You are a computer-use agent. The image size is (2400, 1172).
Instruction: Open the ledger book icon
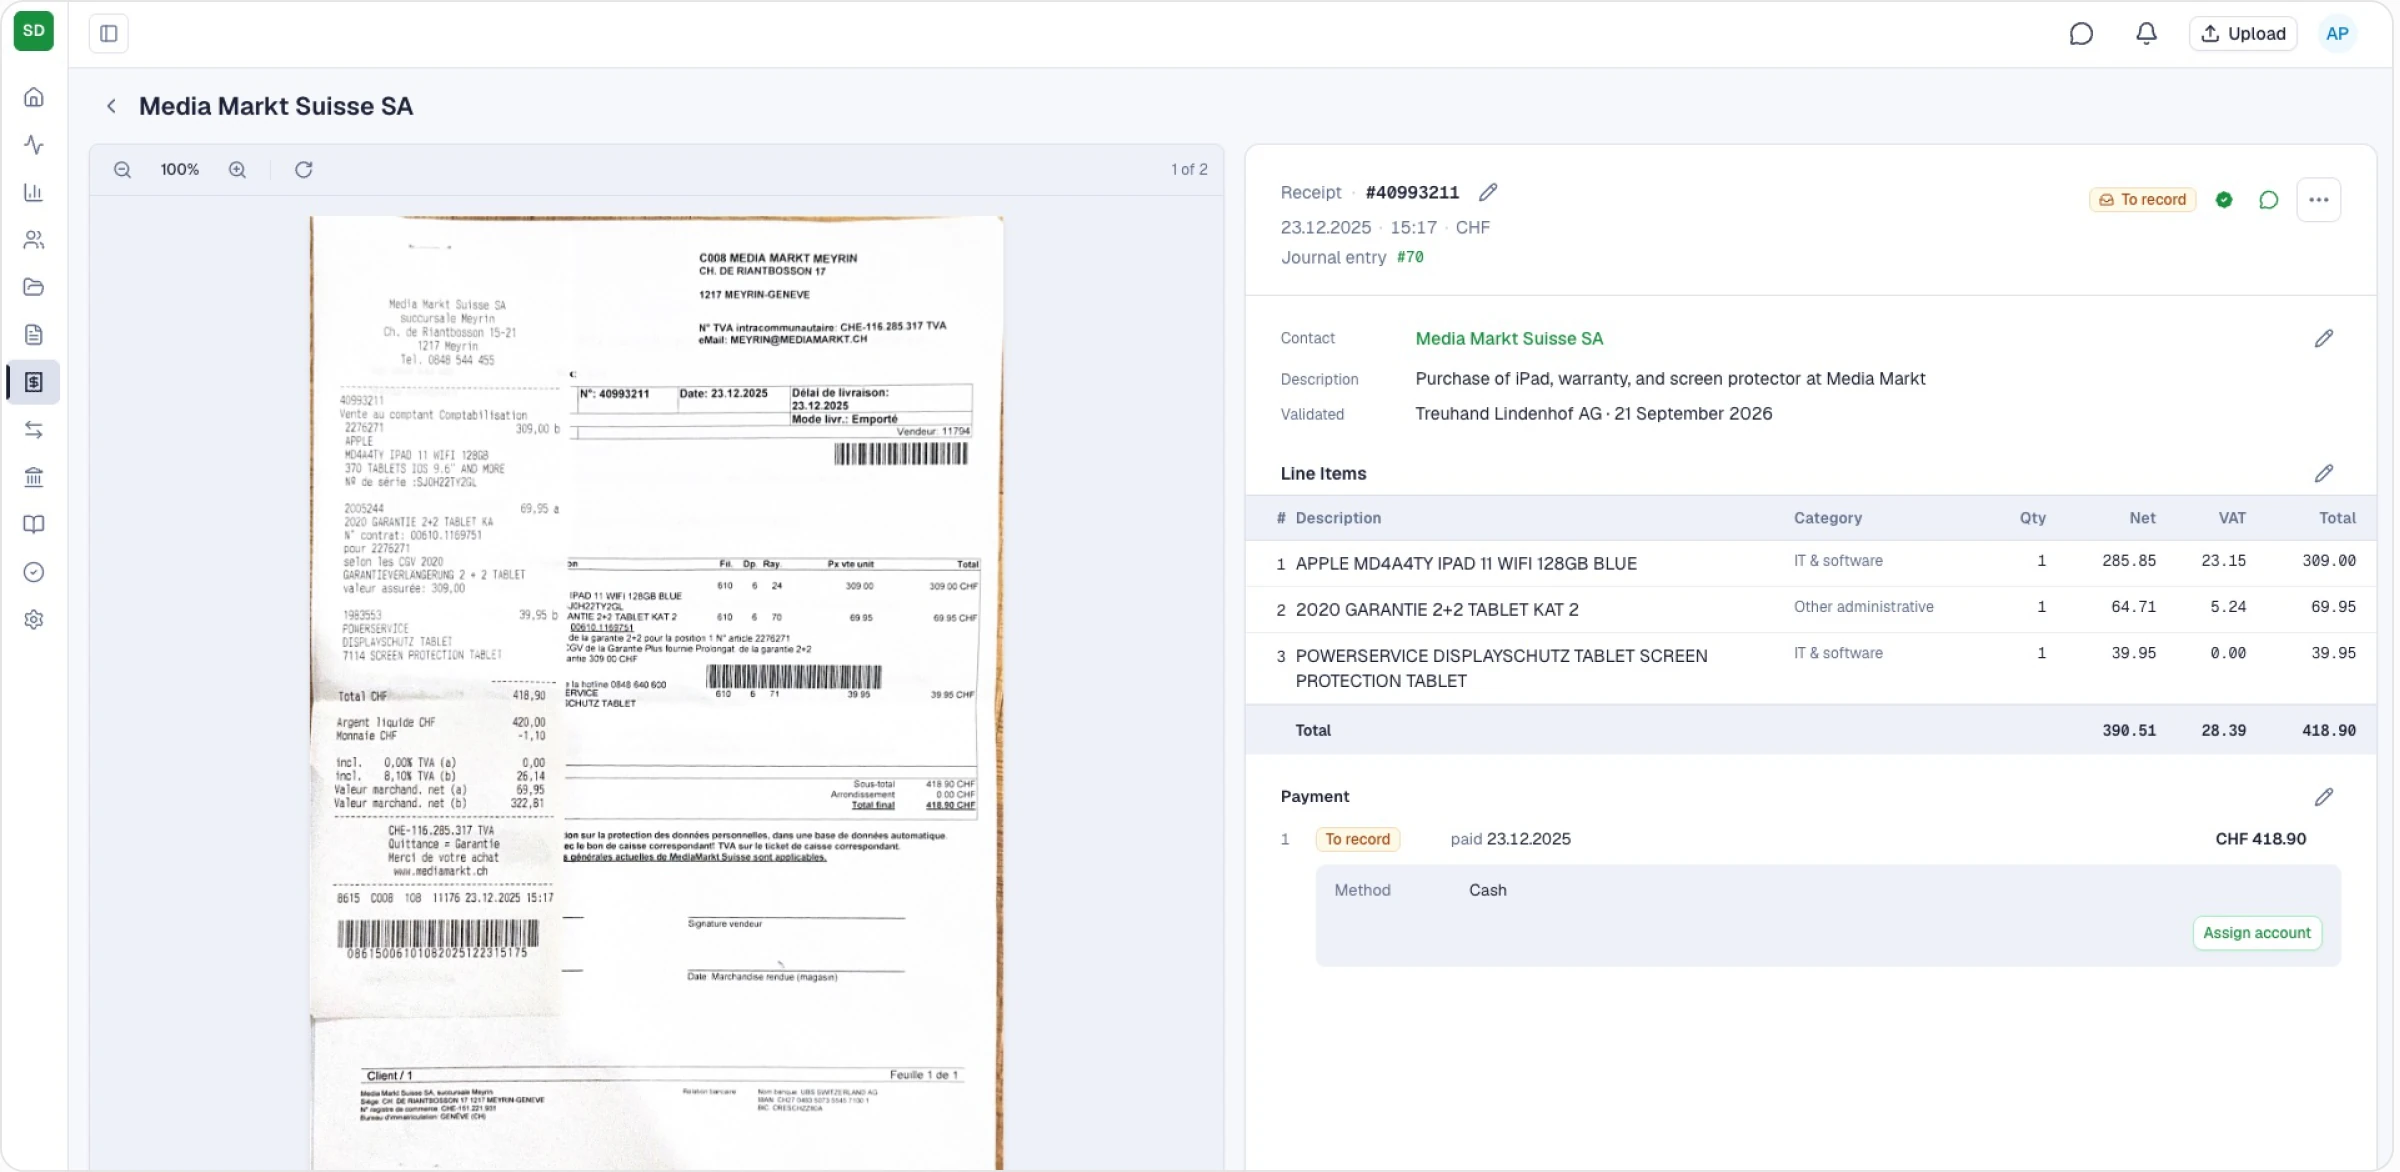tap(34, 525)
